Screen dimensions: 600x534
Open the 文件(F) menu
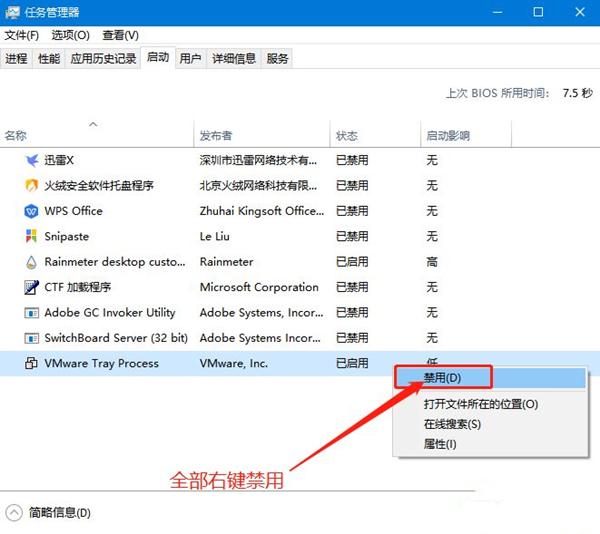pyautogui.click(x=21, y=36)
